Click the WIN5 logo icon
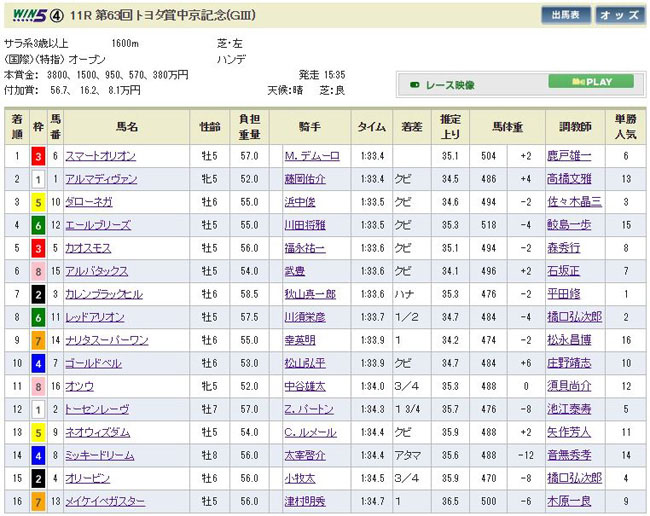Image resolution: width=650 pixels, height=516 pixels. [25, 15]
